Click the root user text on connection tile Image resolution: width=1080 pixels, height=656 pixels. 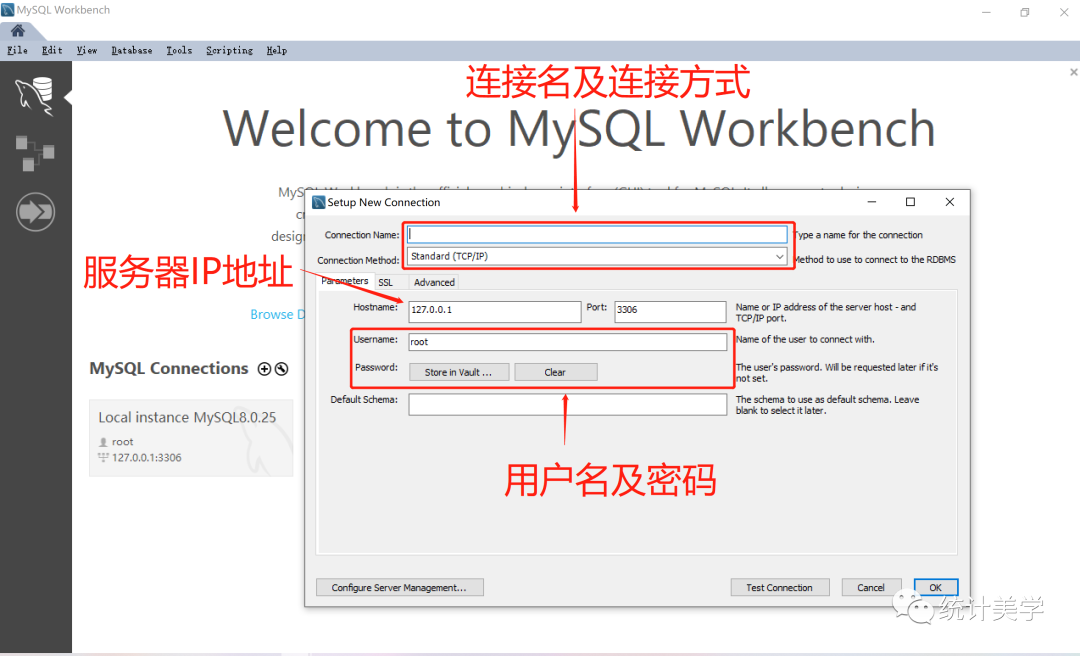(123, 442)
